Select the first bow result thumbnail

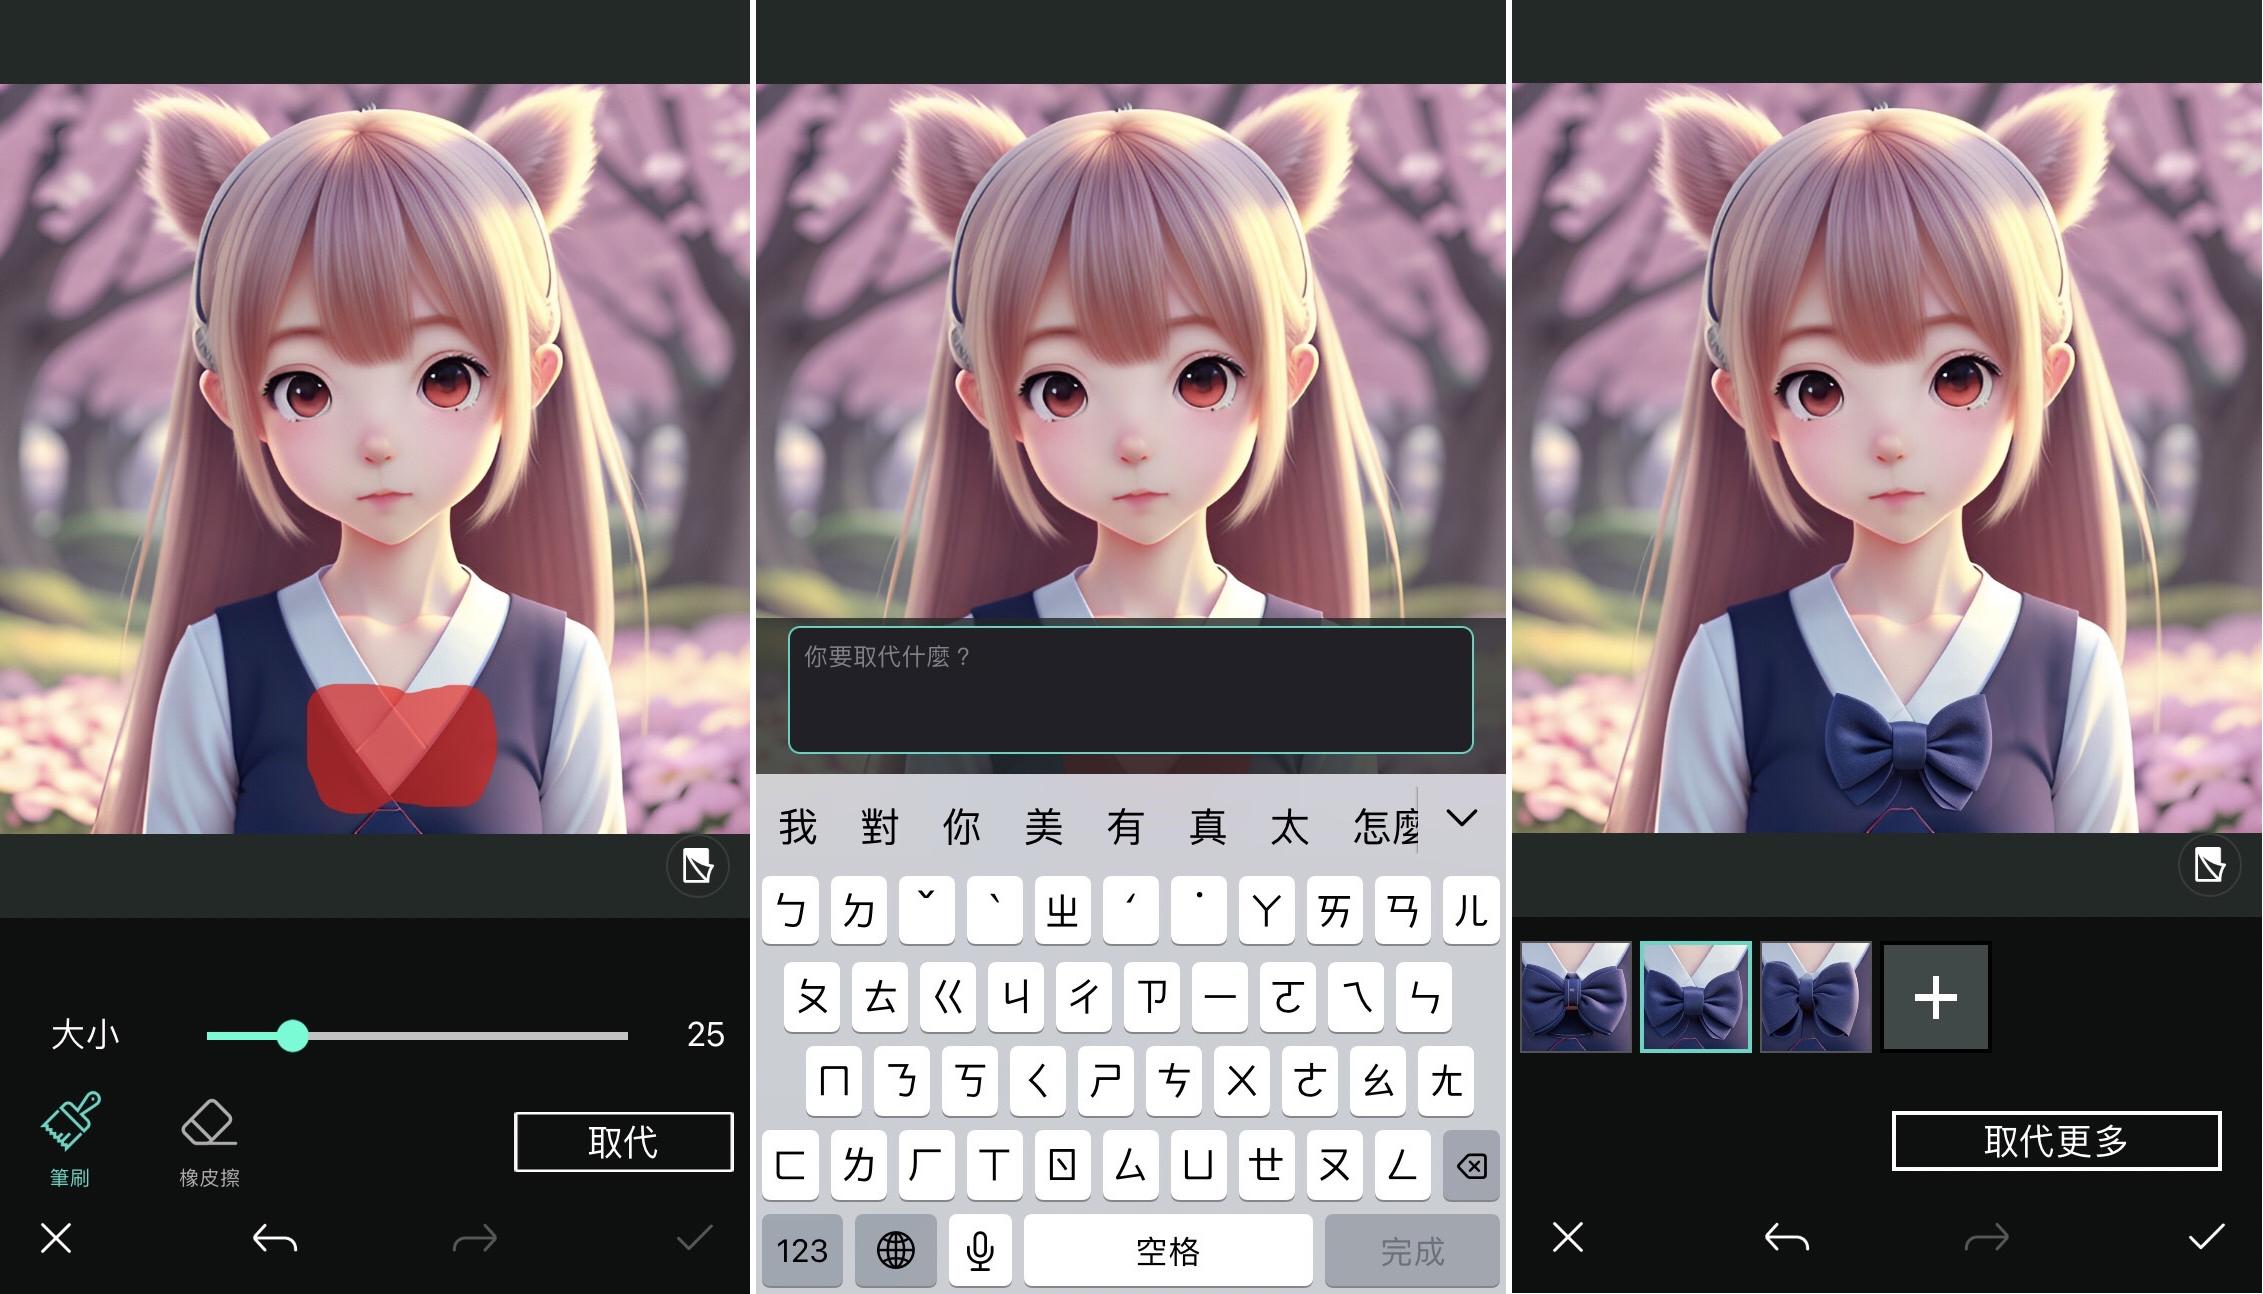coord(1576,997)
